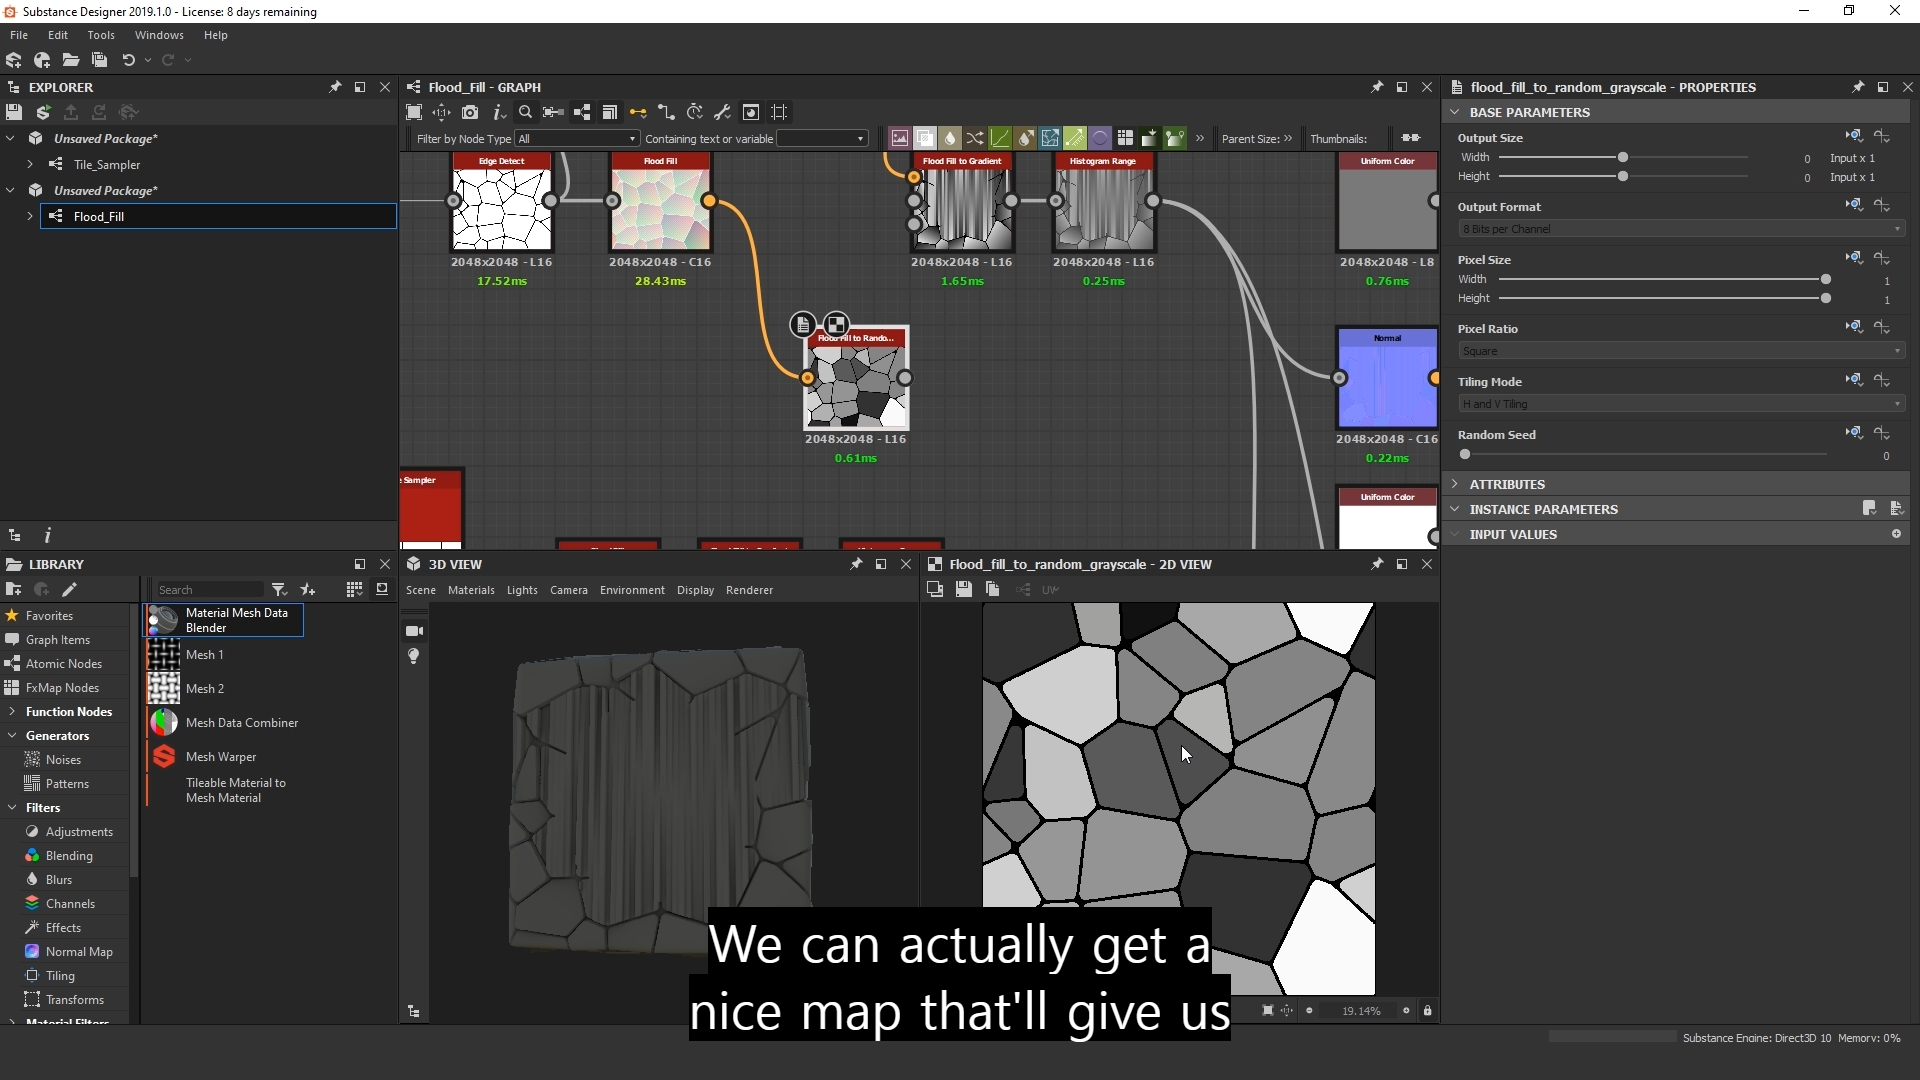
Task: Open the Filter by Node Type dropdown
Action: coord(577,139)
